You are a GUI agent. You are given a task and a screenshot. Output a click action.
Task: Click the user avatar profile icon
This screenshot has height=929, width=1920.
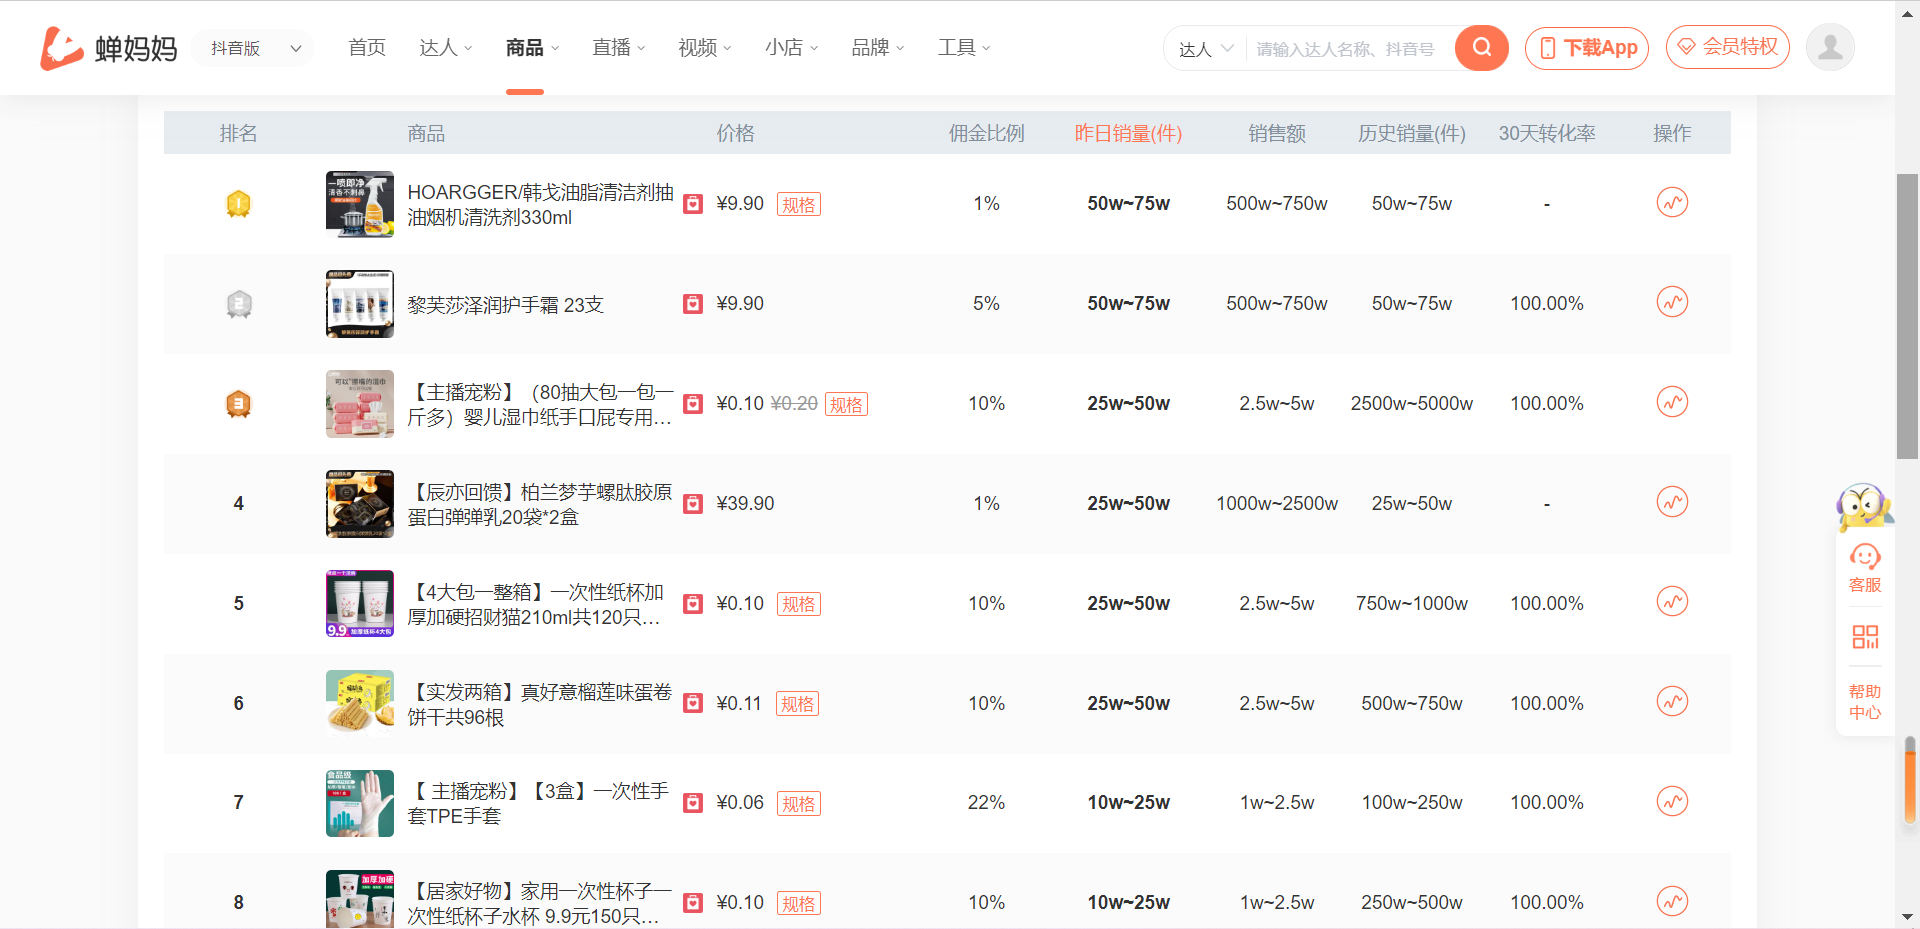tap(1830, 48)
